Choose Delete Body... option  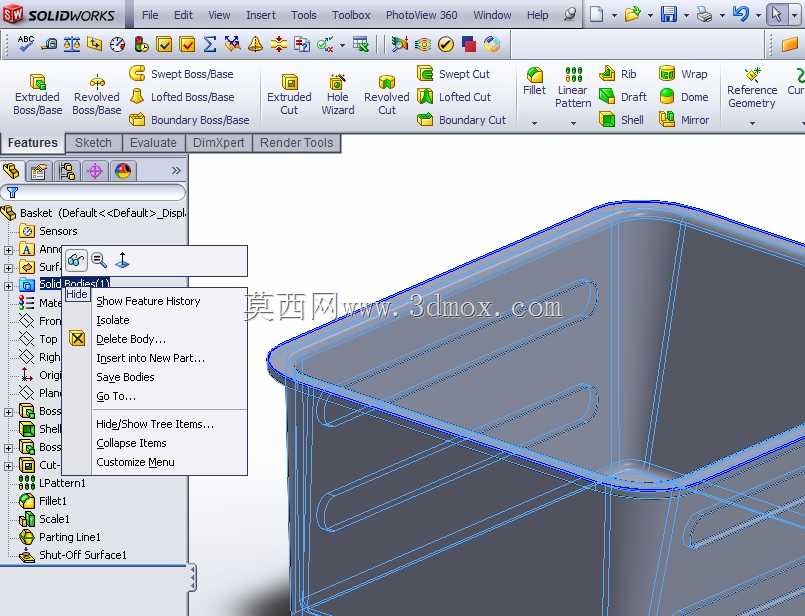click(x=131, y=339)
